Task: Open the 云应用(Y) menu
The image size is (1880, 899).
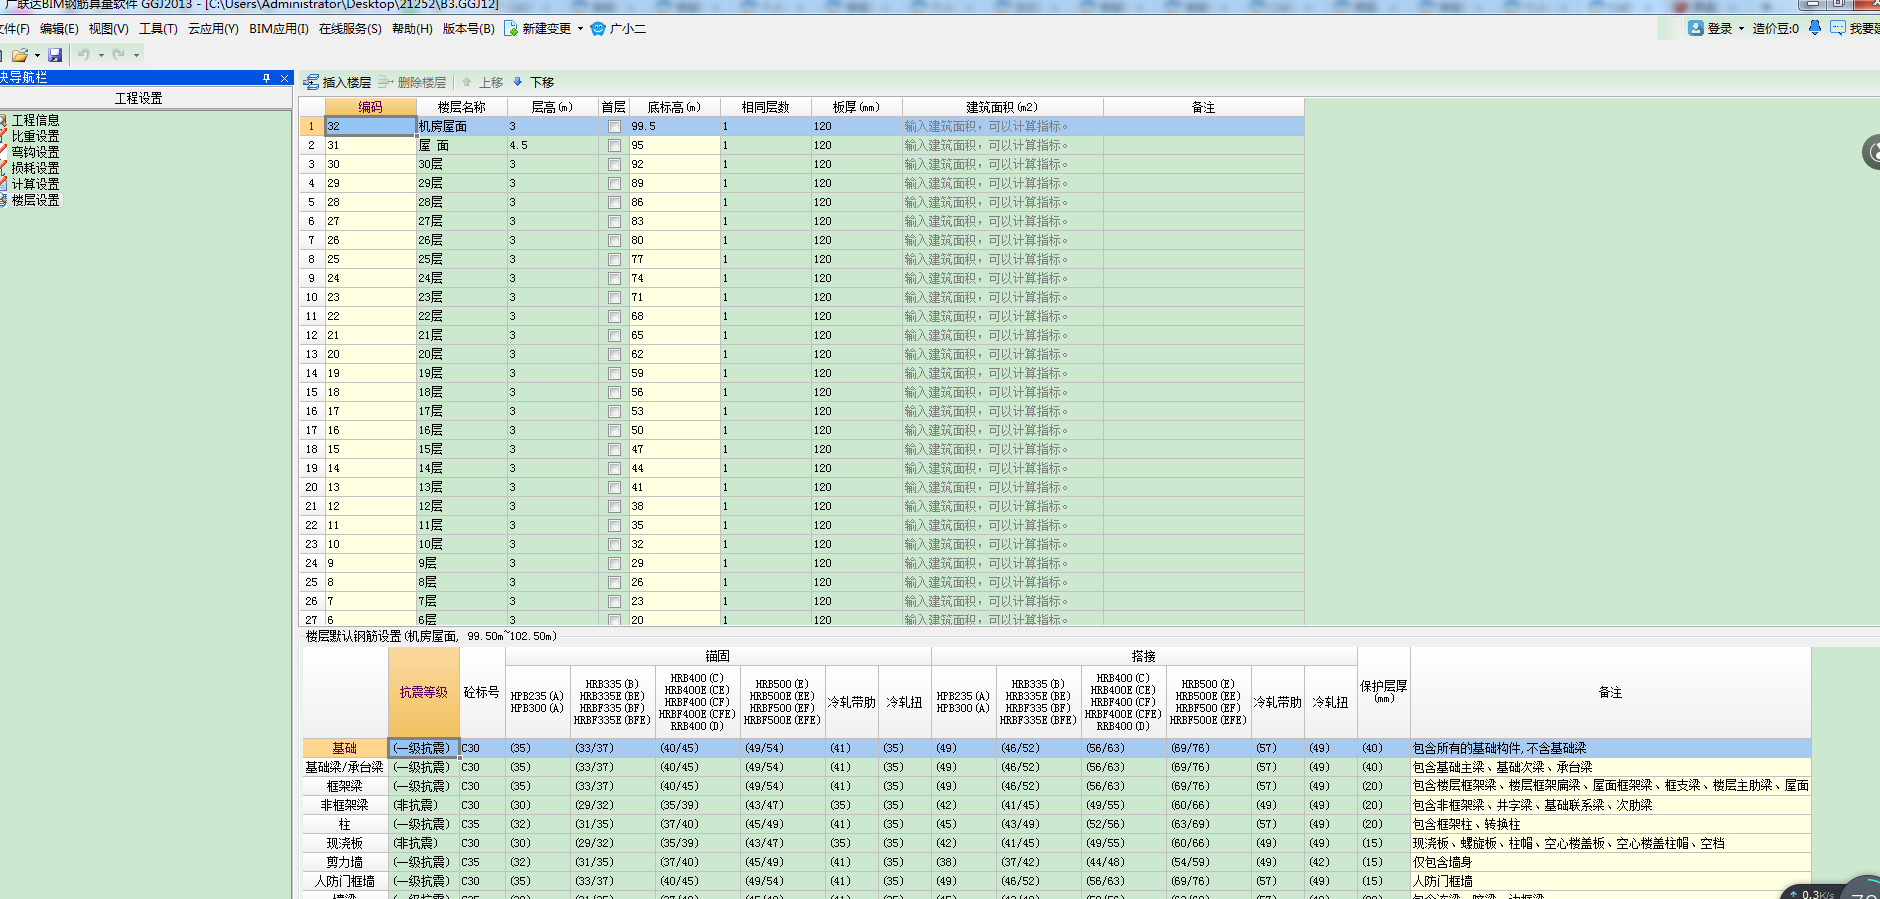Action: pos(213,28)
